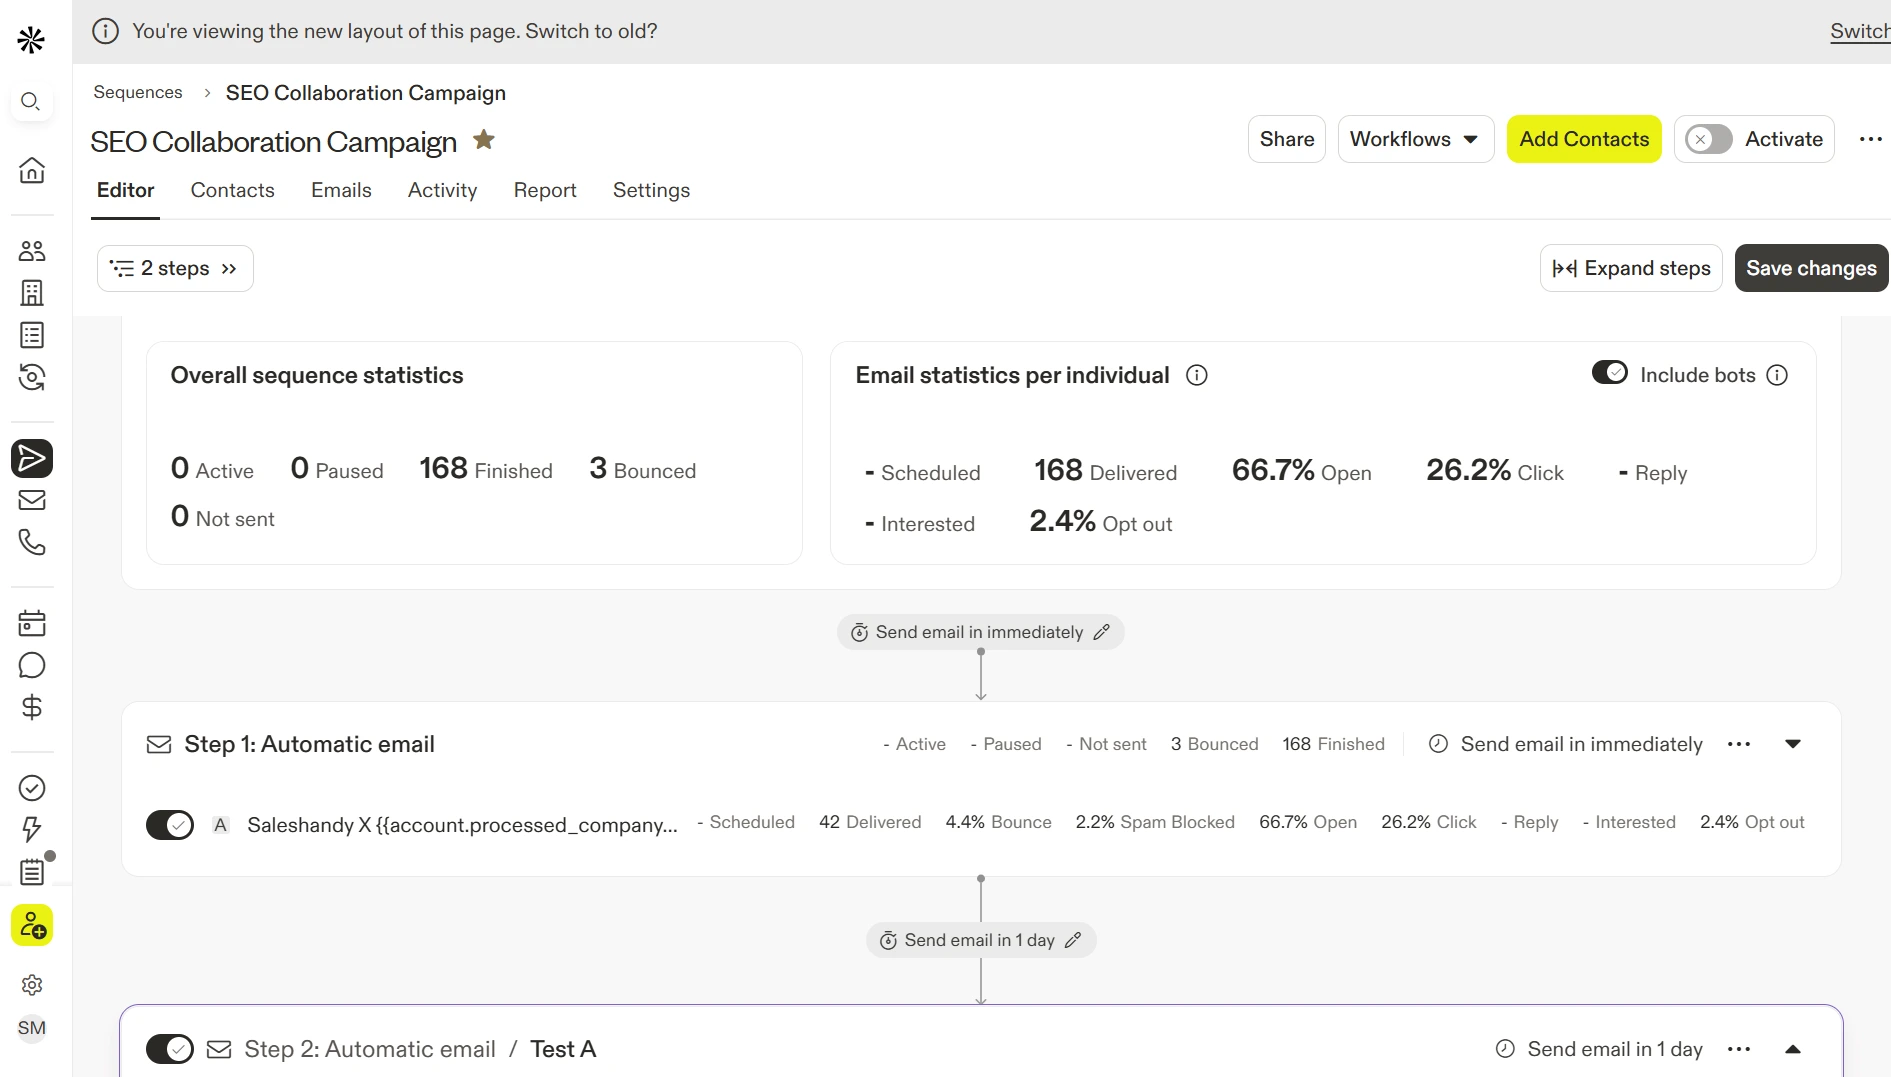Toggle the Saleshandy X email variant switch
Image resolution: width=1891 pixels, height=1077 pixels.
[x=170, y=825]
